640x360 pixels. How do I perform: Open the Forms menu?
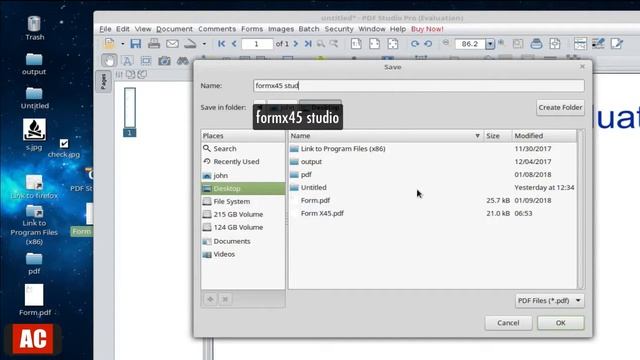click(252, 29)
